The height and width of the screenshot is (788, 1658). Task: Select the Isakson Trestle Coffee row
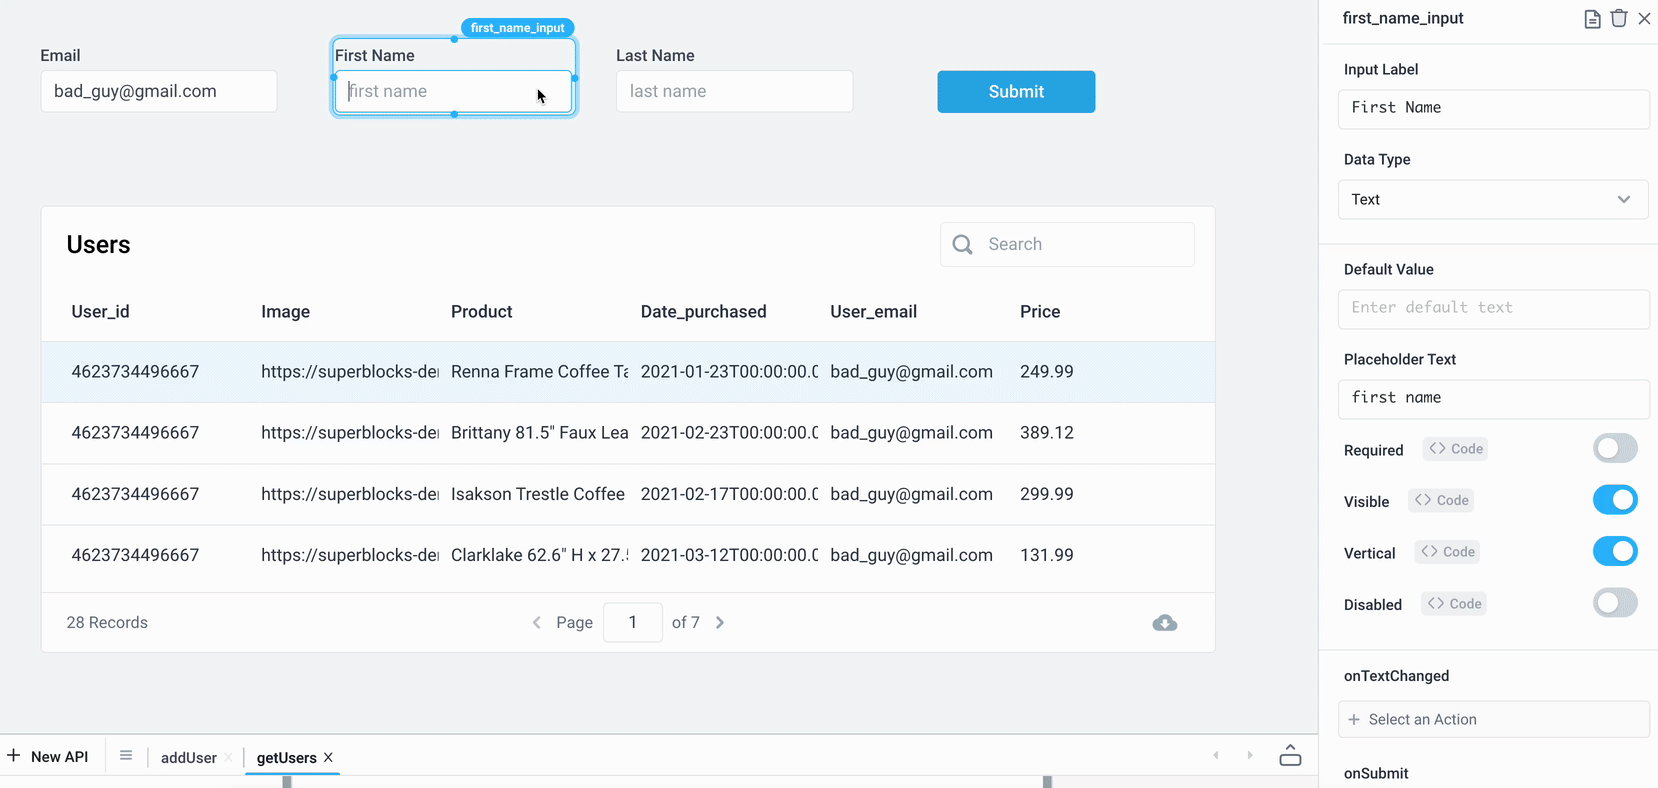[628, 494]
